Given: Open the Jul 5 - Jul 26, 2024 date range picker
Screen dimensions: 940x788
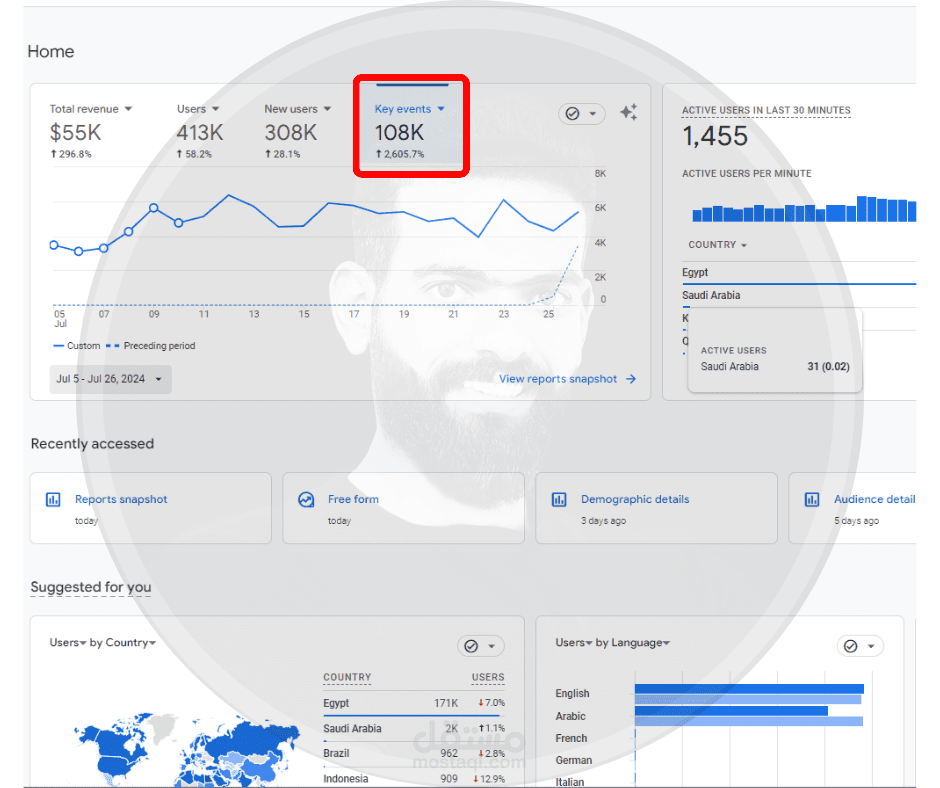Looking at the screenshot, I should pyautogui.click(x=110, y=379).
